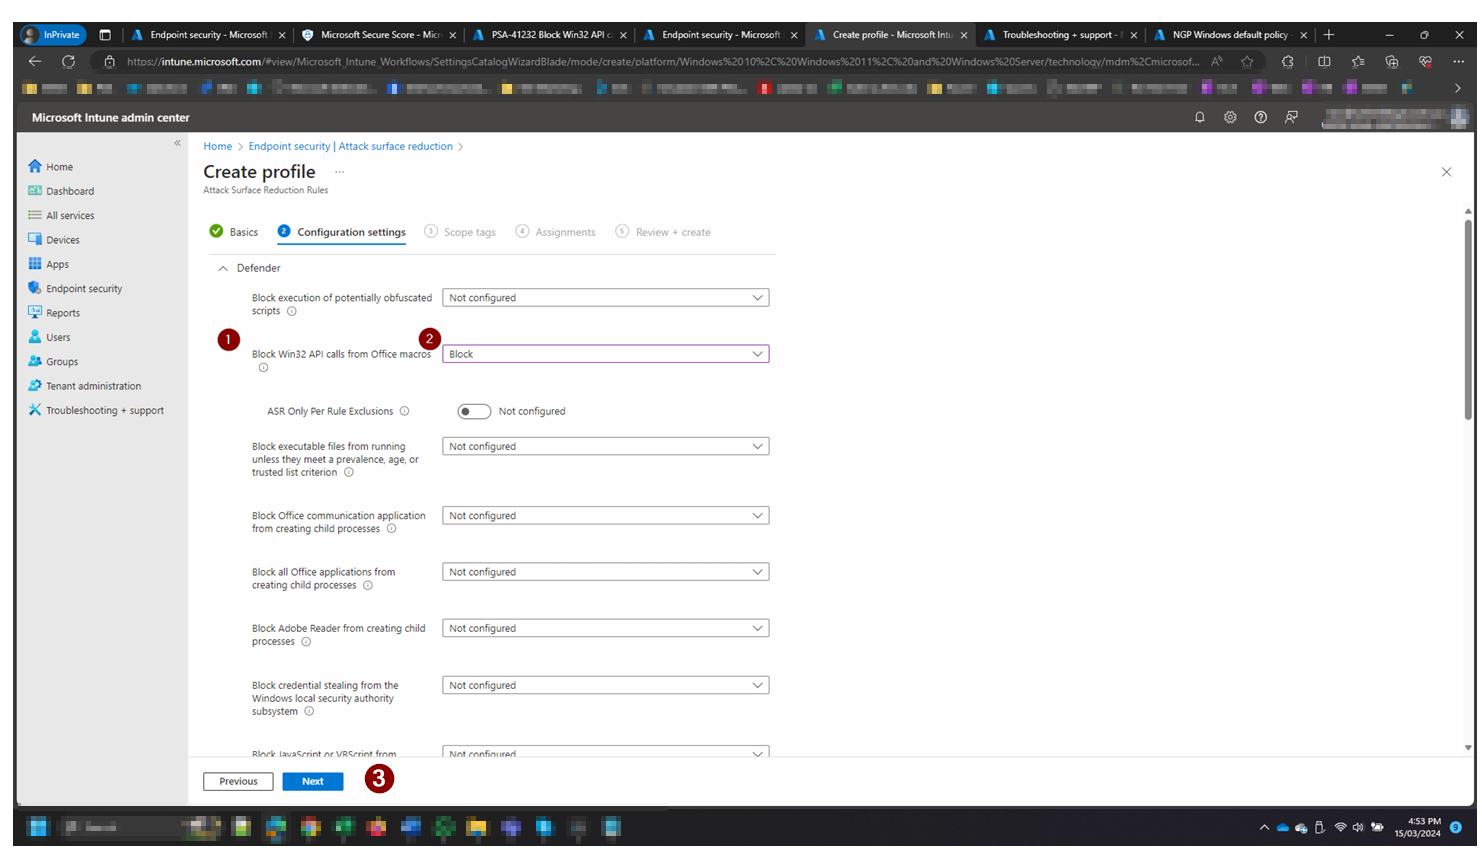Viewport: 1482px width, 852px height.
Task: Open Users in the sidebar
Action: 49,337
